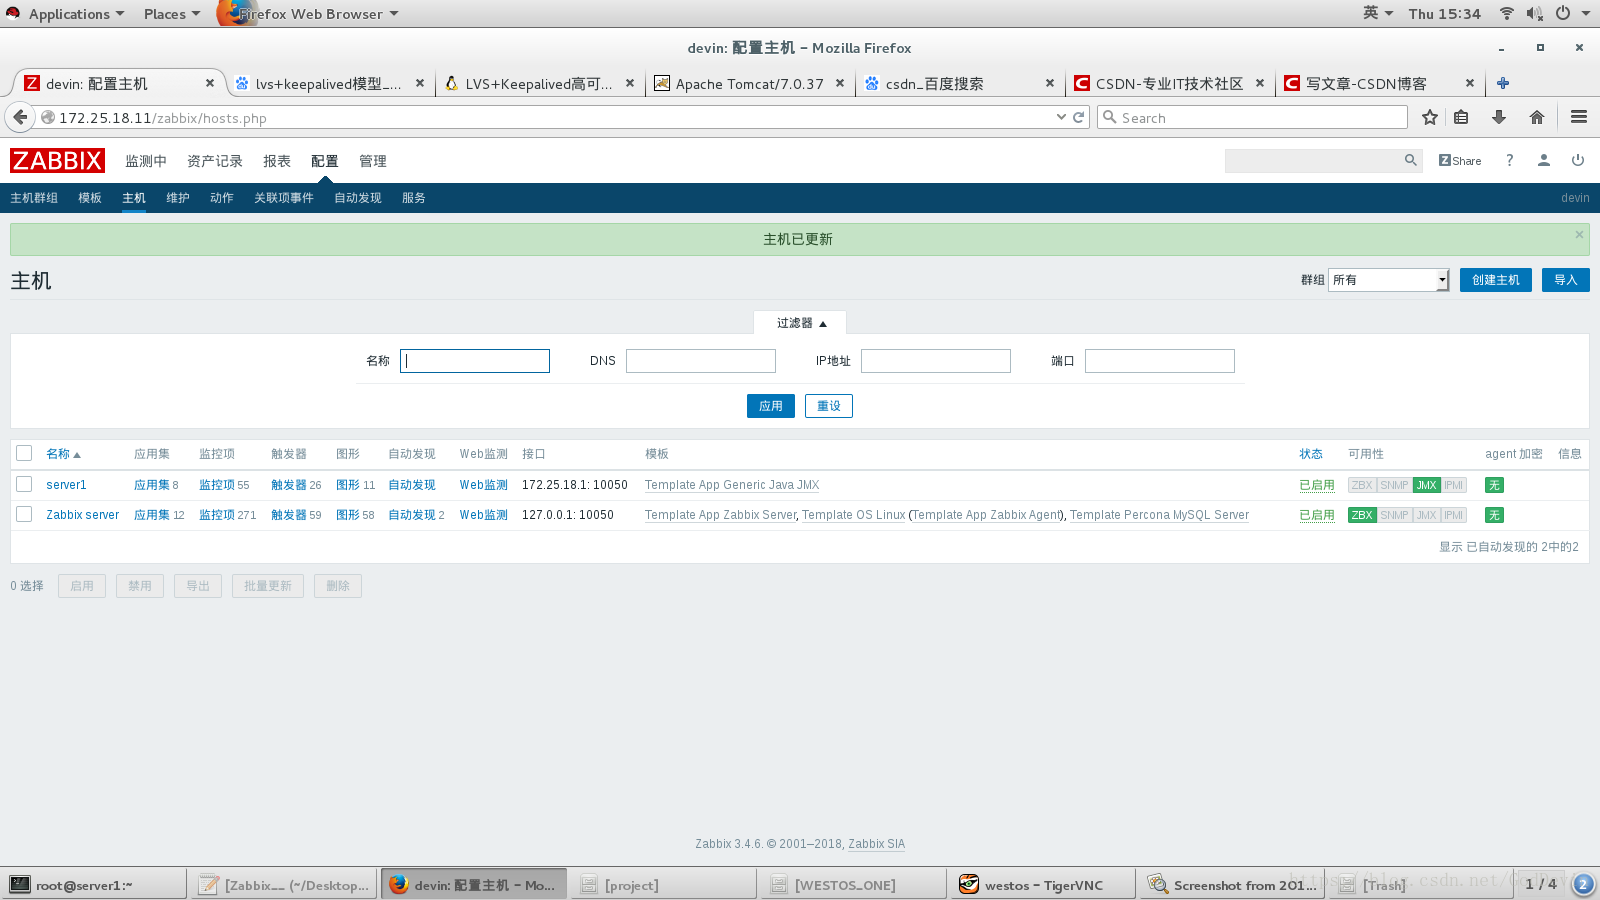Image resolution: width=1600 pixels, height=900 pixels.
Task: Open a new Firefox tab with plus icon
Action: (x=1503, y=83)
